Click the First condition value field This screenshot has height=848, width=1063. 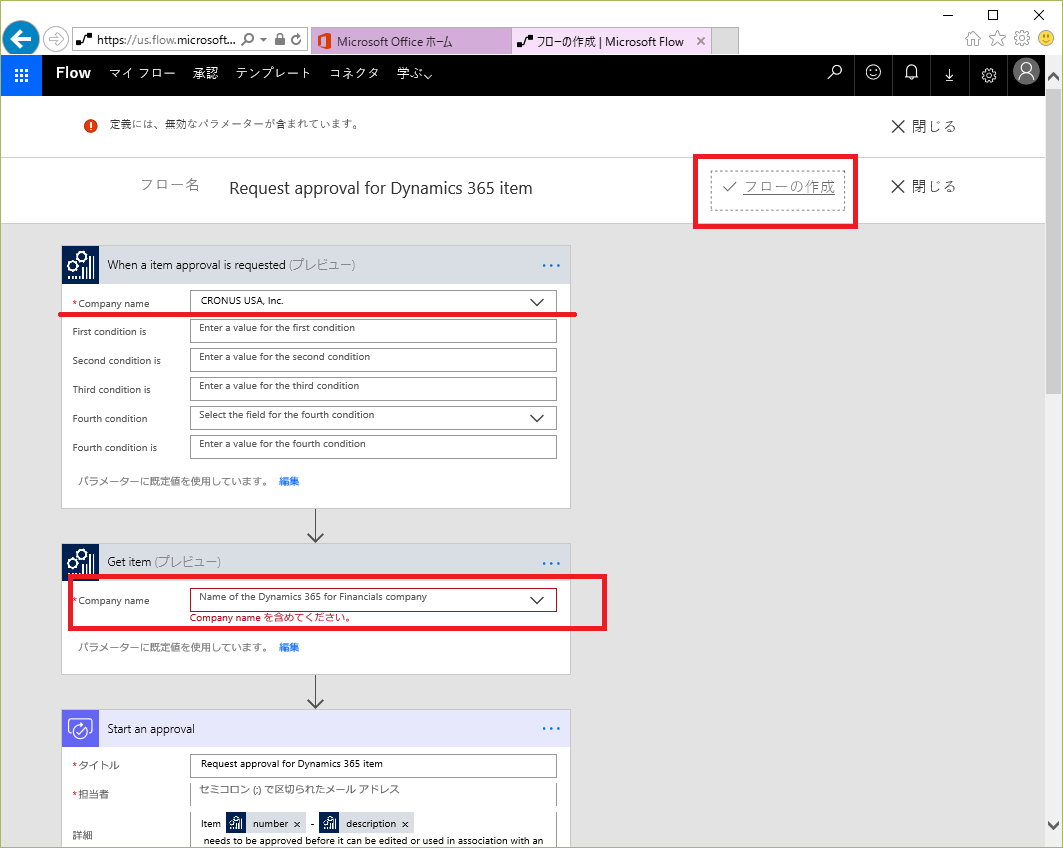click(x=374, y=331)
